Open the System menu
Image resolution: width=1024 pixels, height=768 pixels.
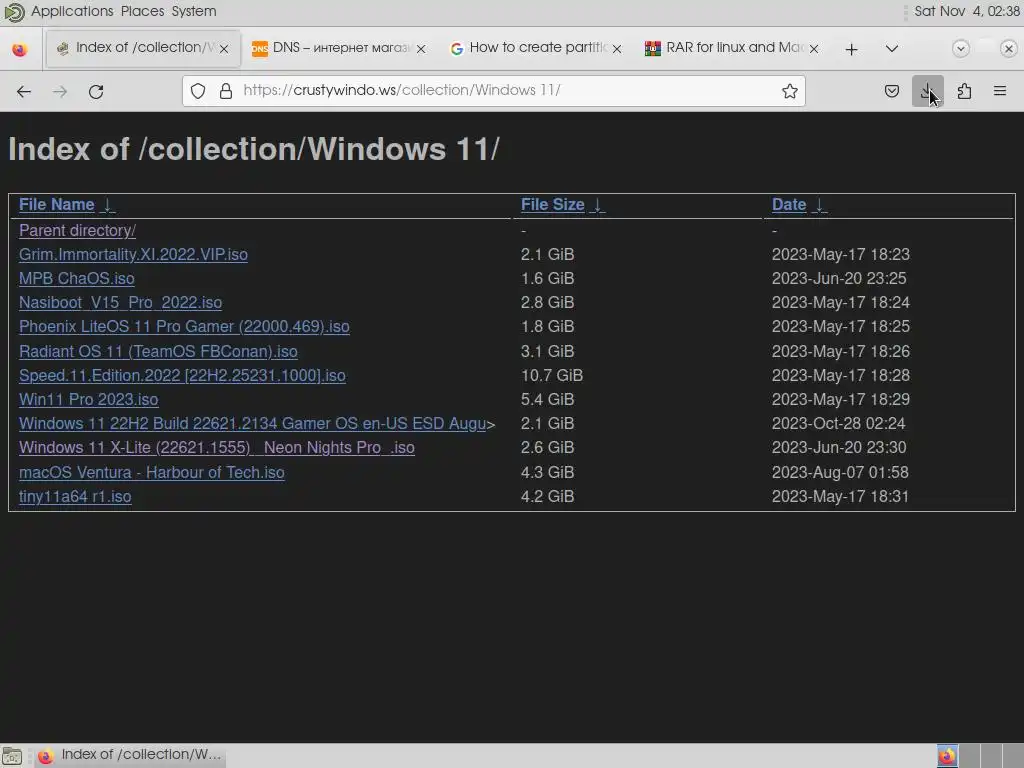pyautogui.click(x=194, y=11)
